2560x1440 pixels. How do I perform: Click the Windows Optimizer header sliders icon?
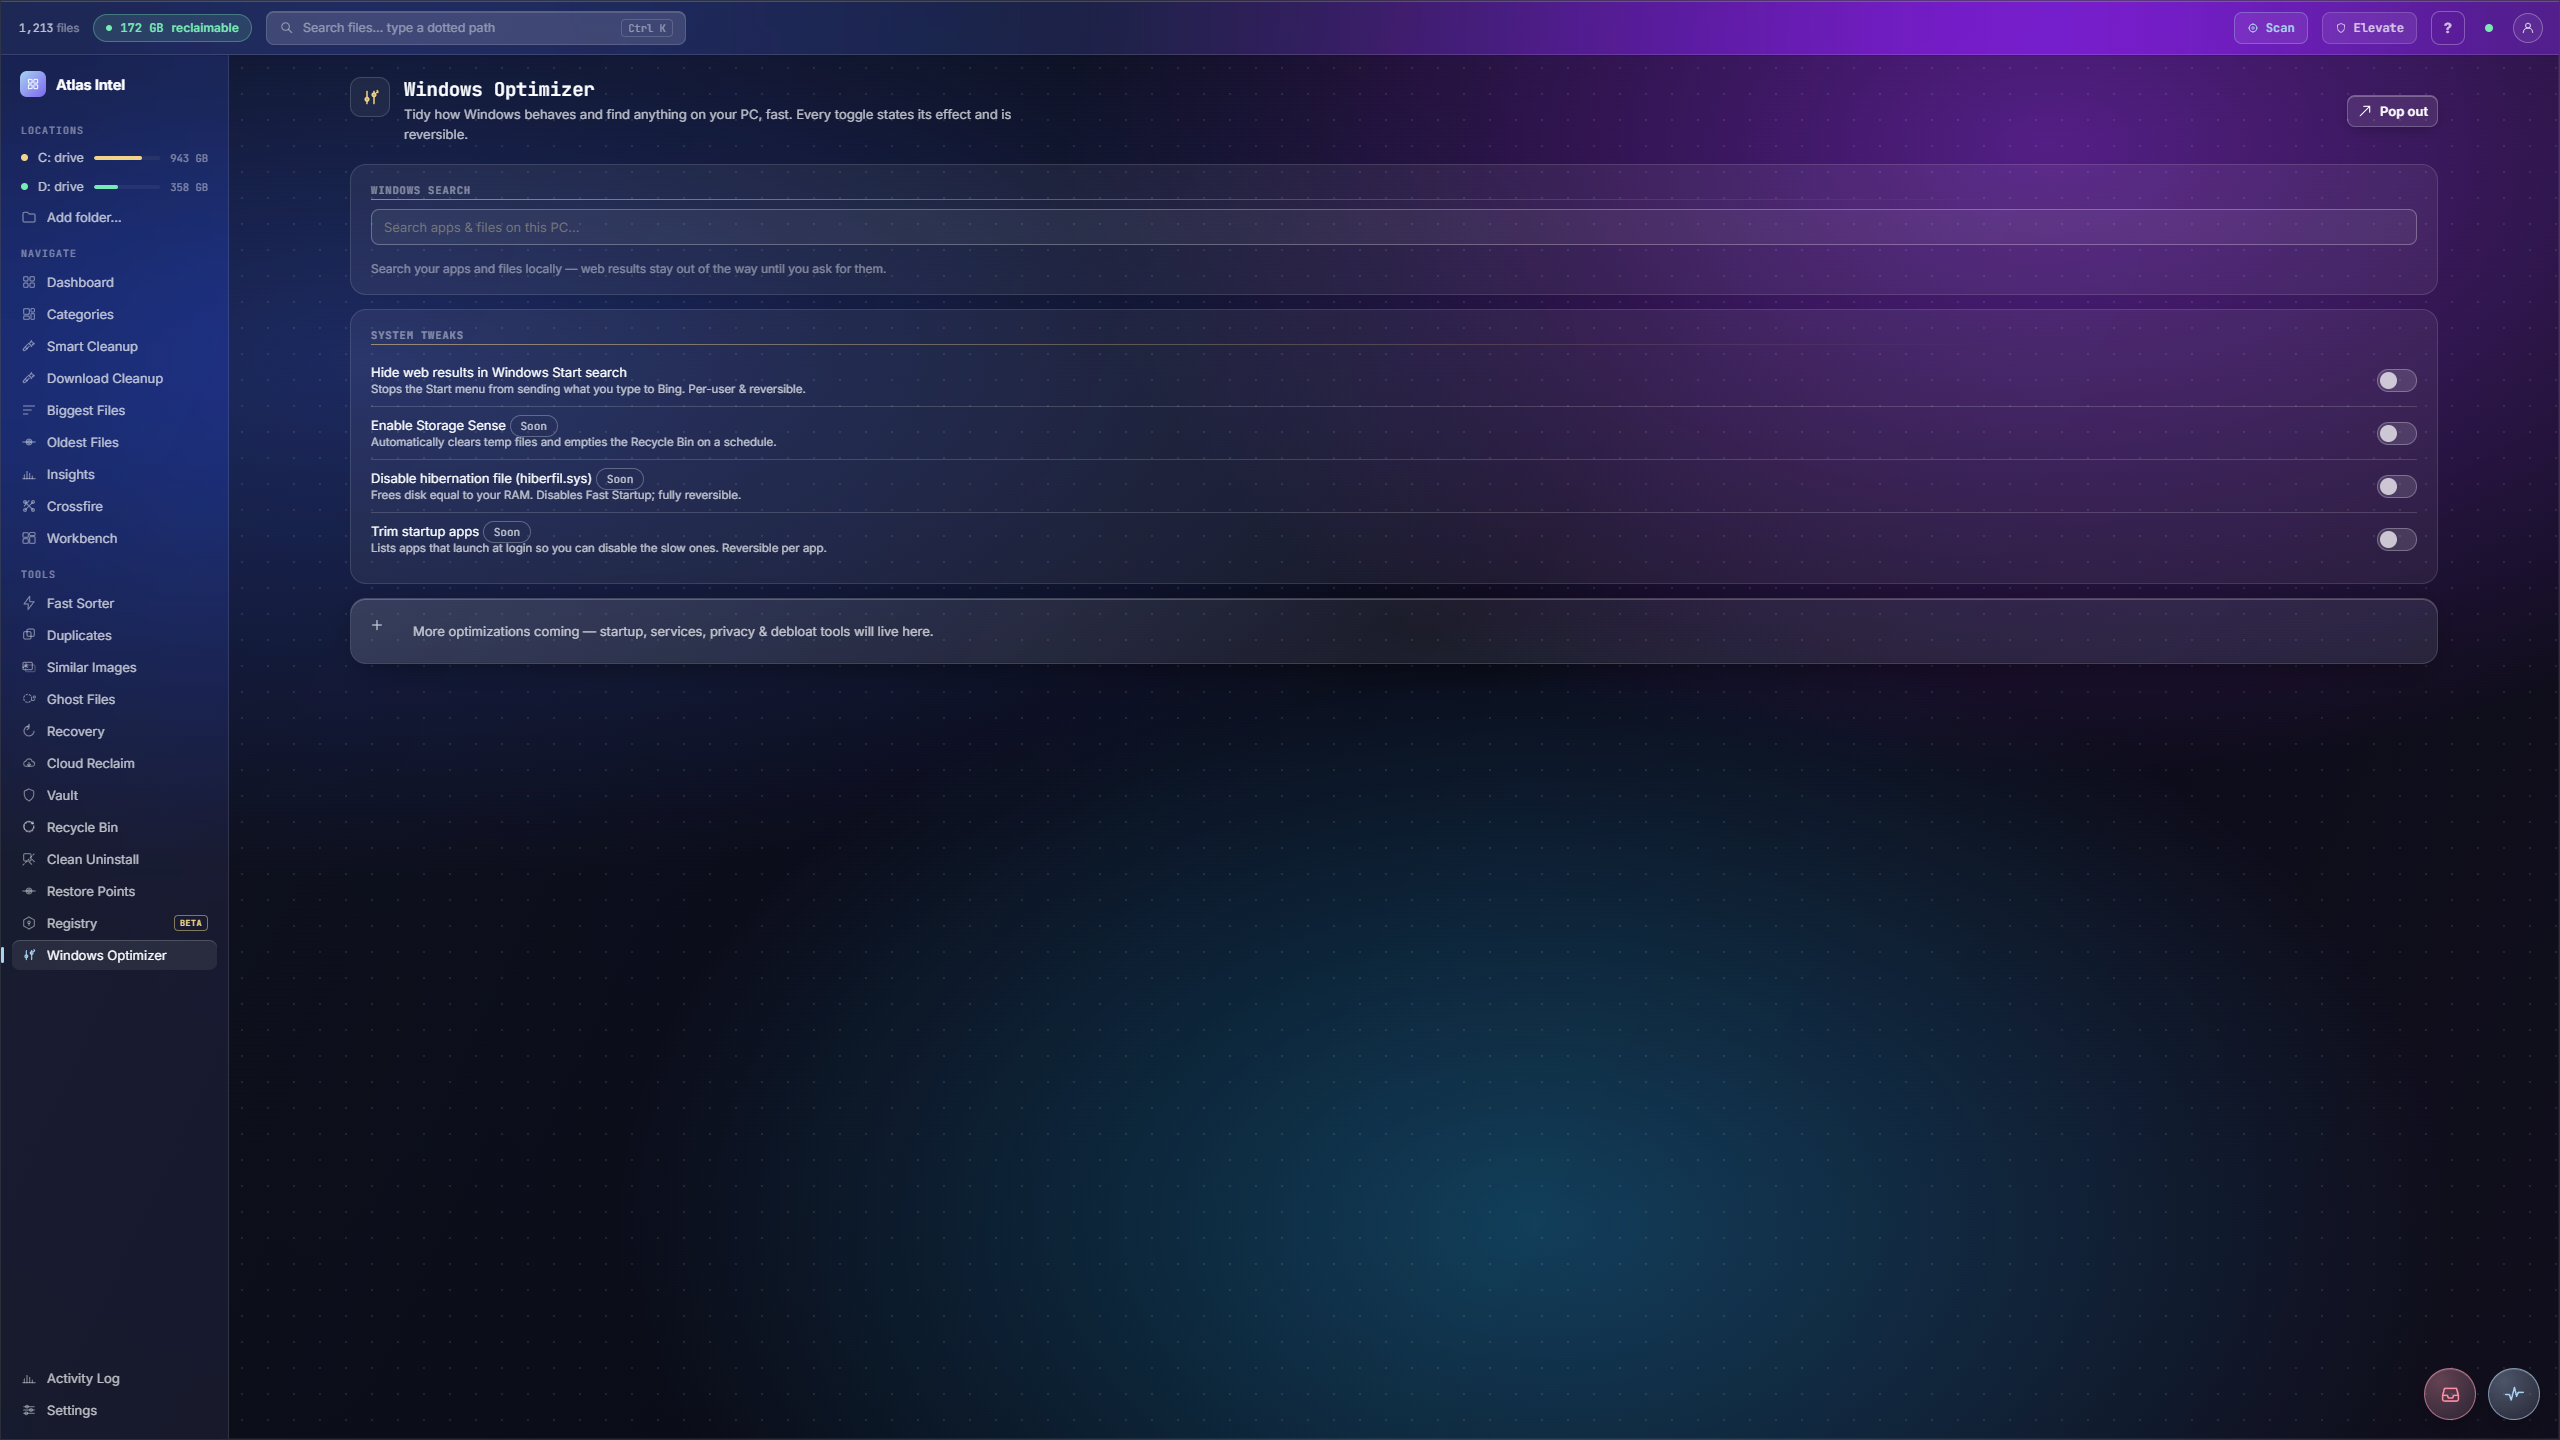coord(370,98)
